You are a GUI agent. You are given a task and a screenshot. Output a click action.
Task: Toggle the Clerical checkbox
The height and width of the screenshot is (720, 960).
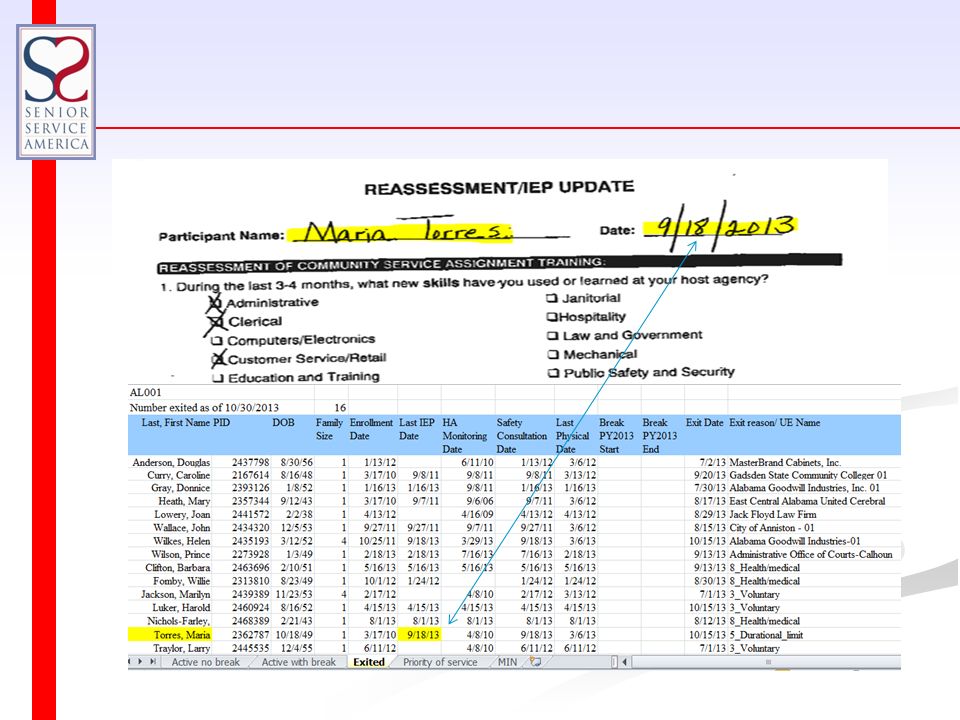(x=216, y=322)
